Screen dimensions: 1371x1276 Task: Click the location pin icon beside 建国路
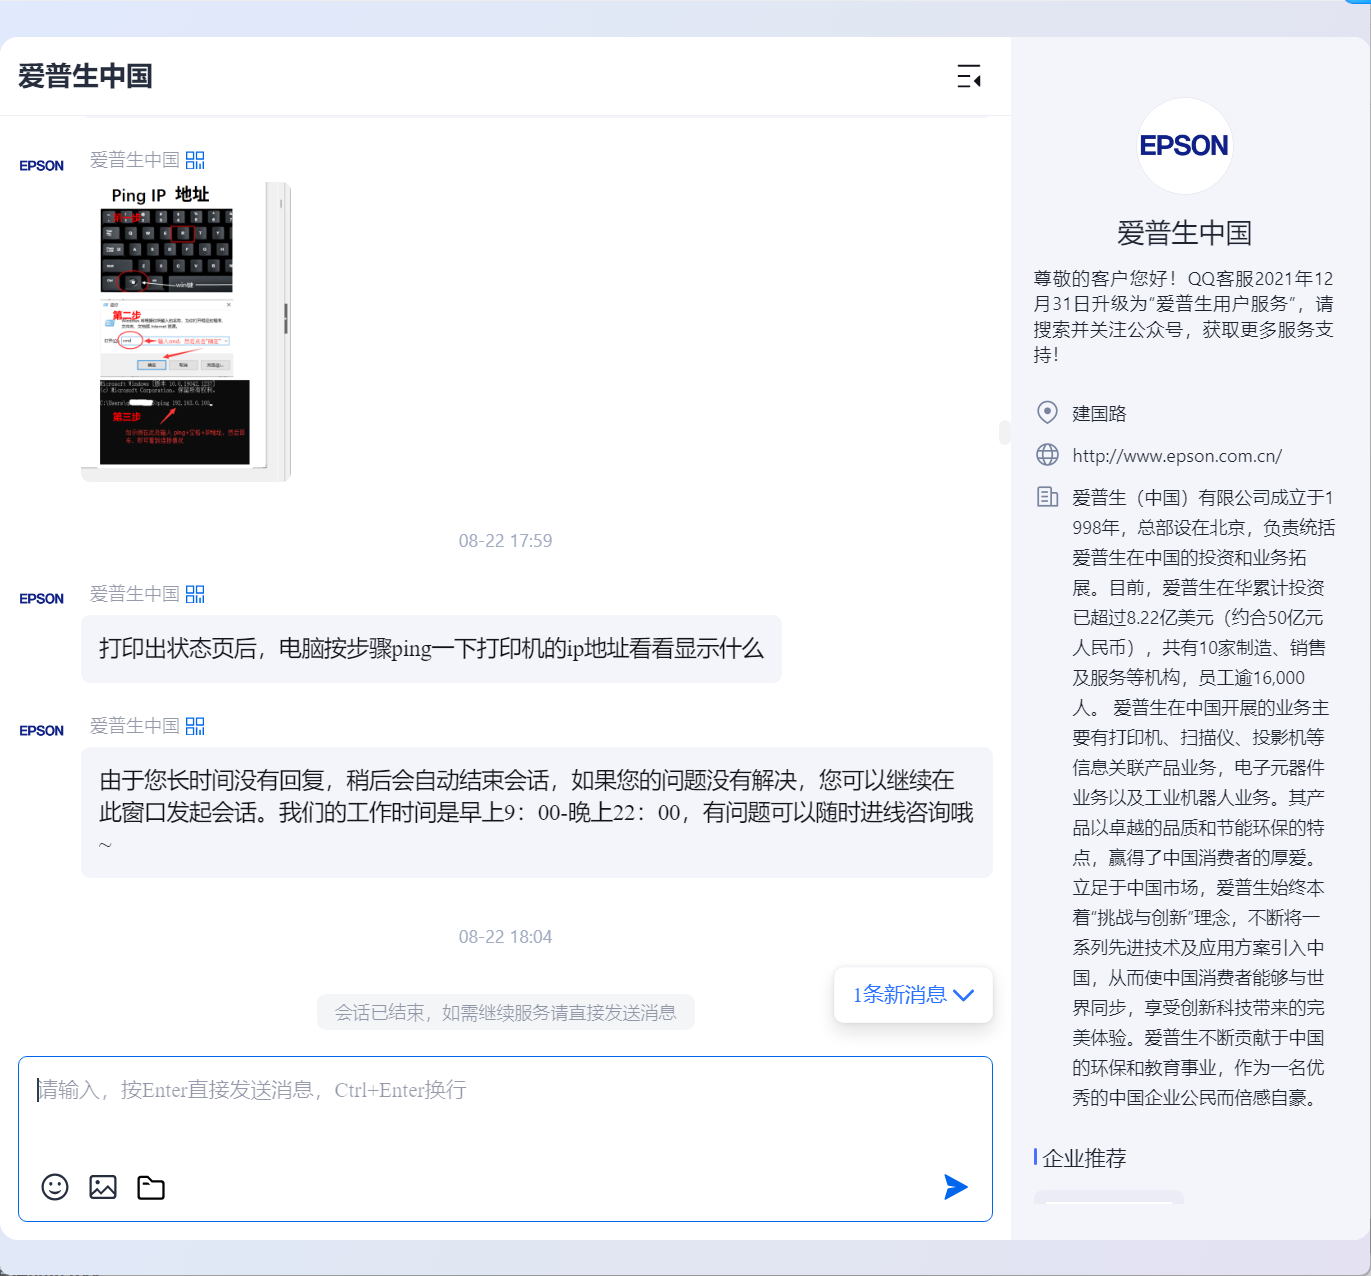pos(1047,412)
